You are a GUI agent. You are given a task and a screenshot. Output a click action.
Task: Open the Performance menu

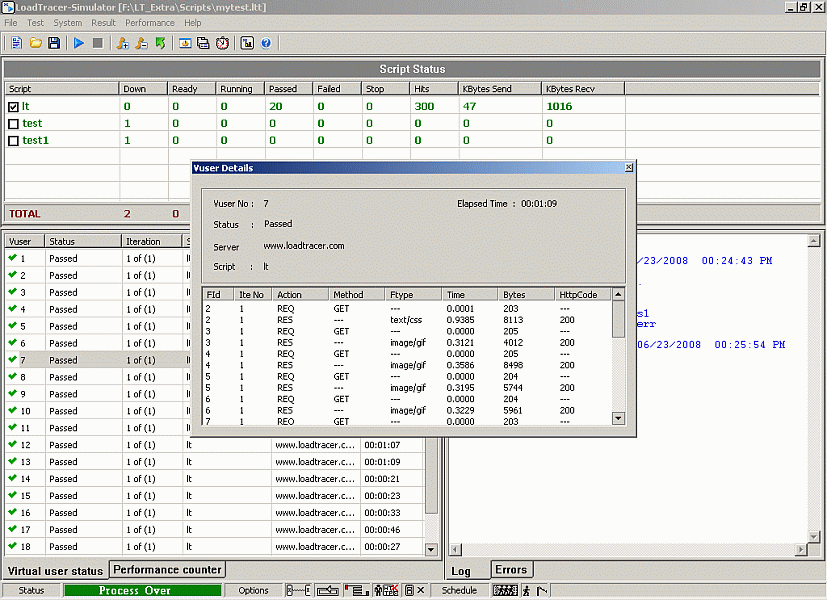(149, 23)
